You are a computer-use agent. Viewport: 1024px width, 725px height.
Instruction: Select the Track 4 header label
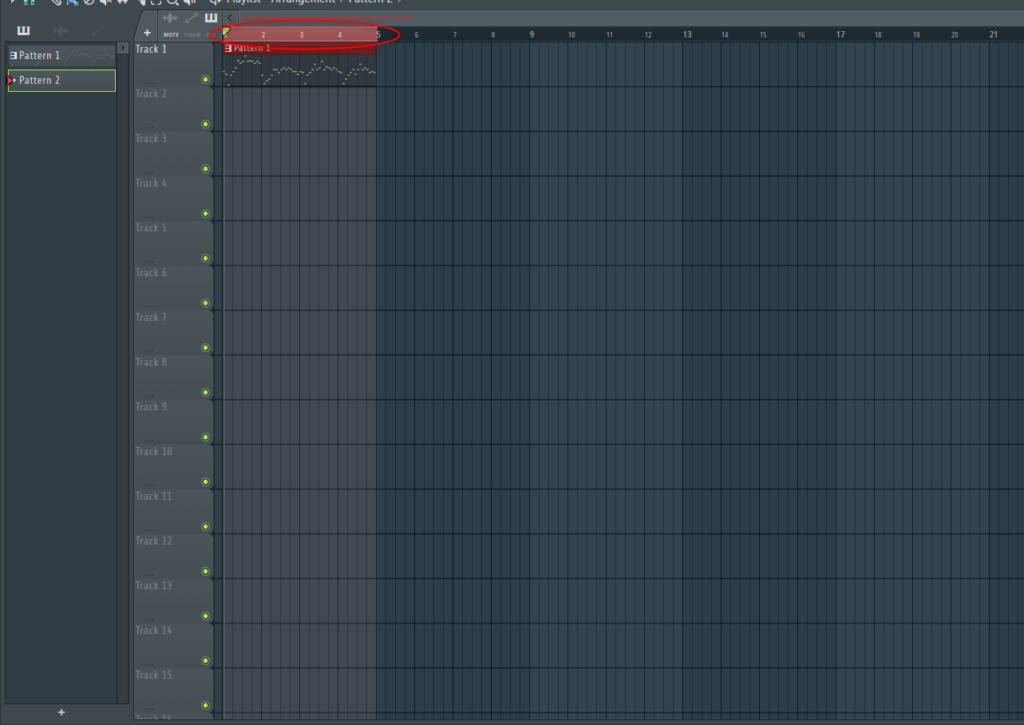[151, 184]
